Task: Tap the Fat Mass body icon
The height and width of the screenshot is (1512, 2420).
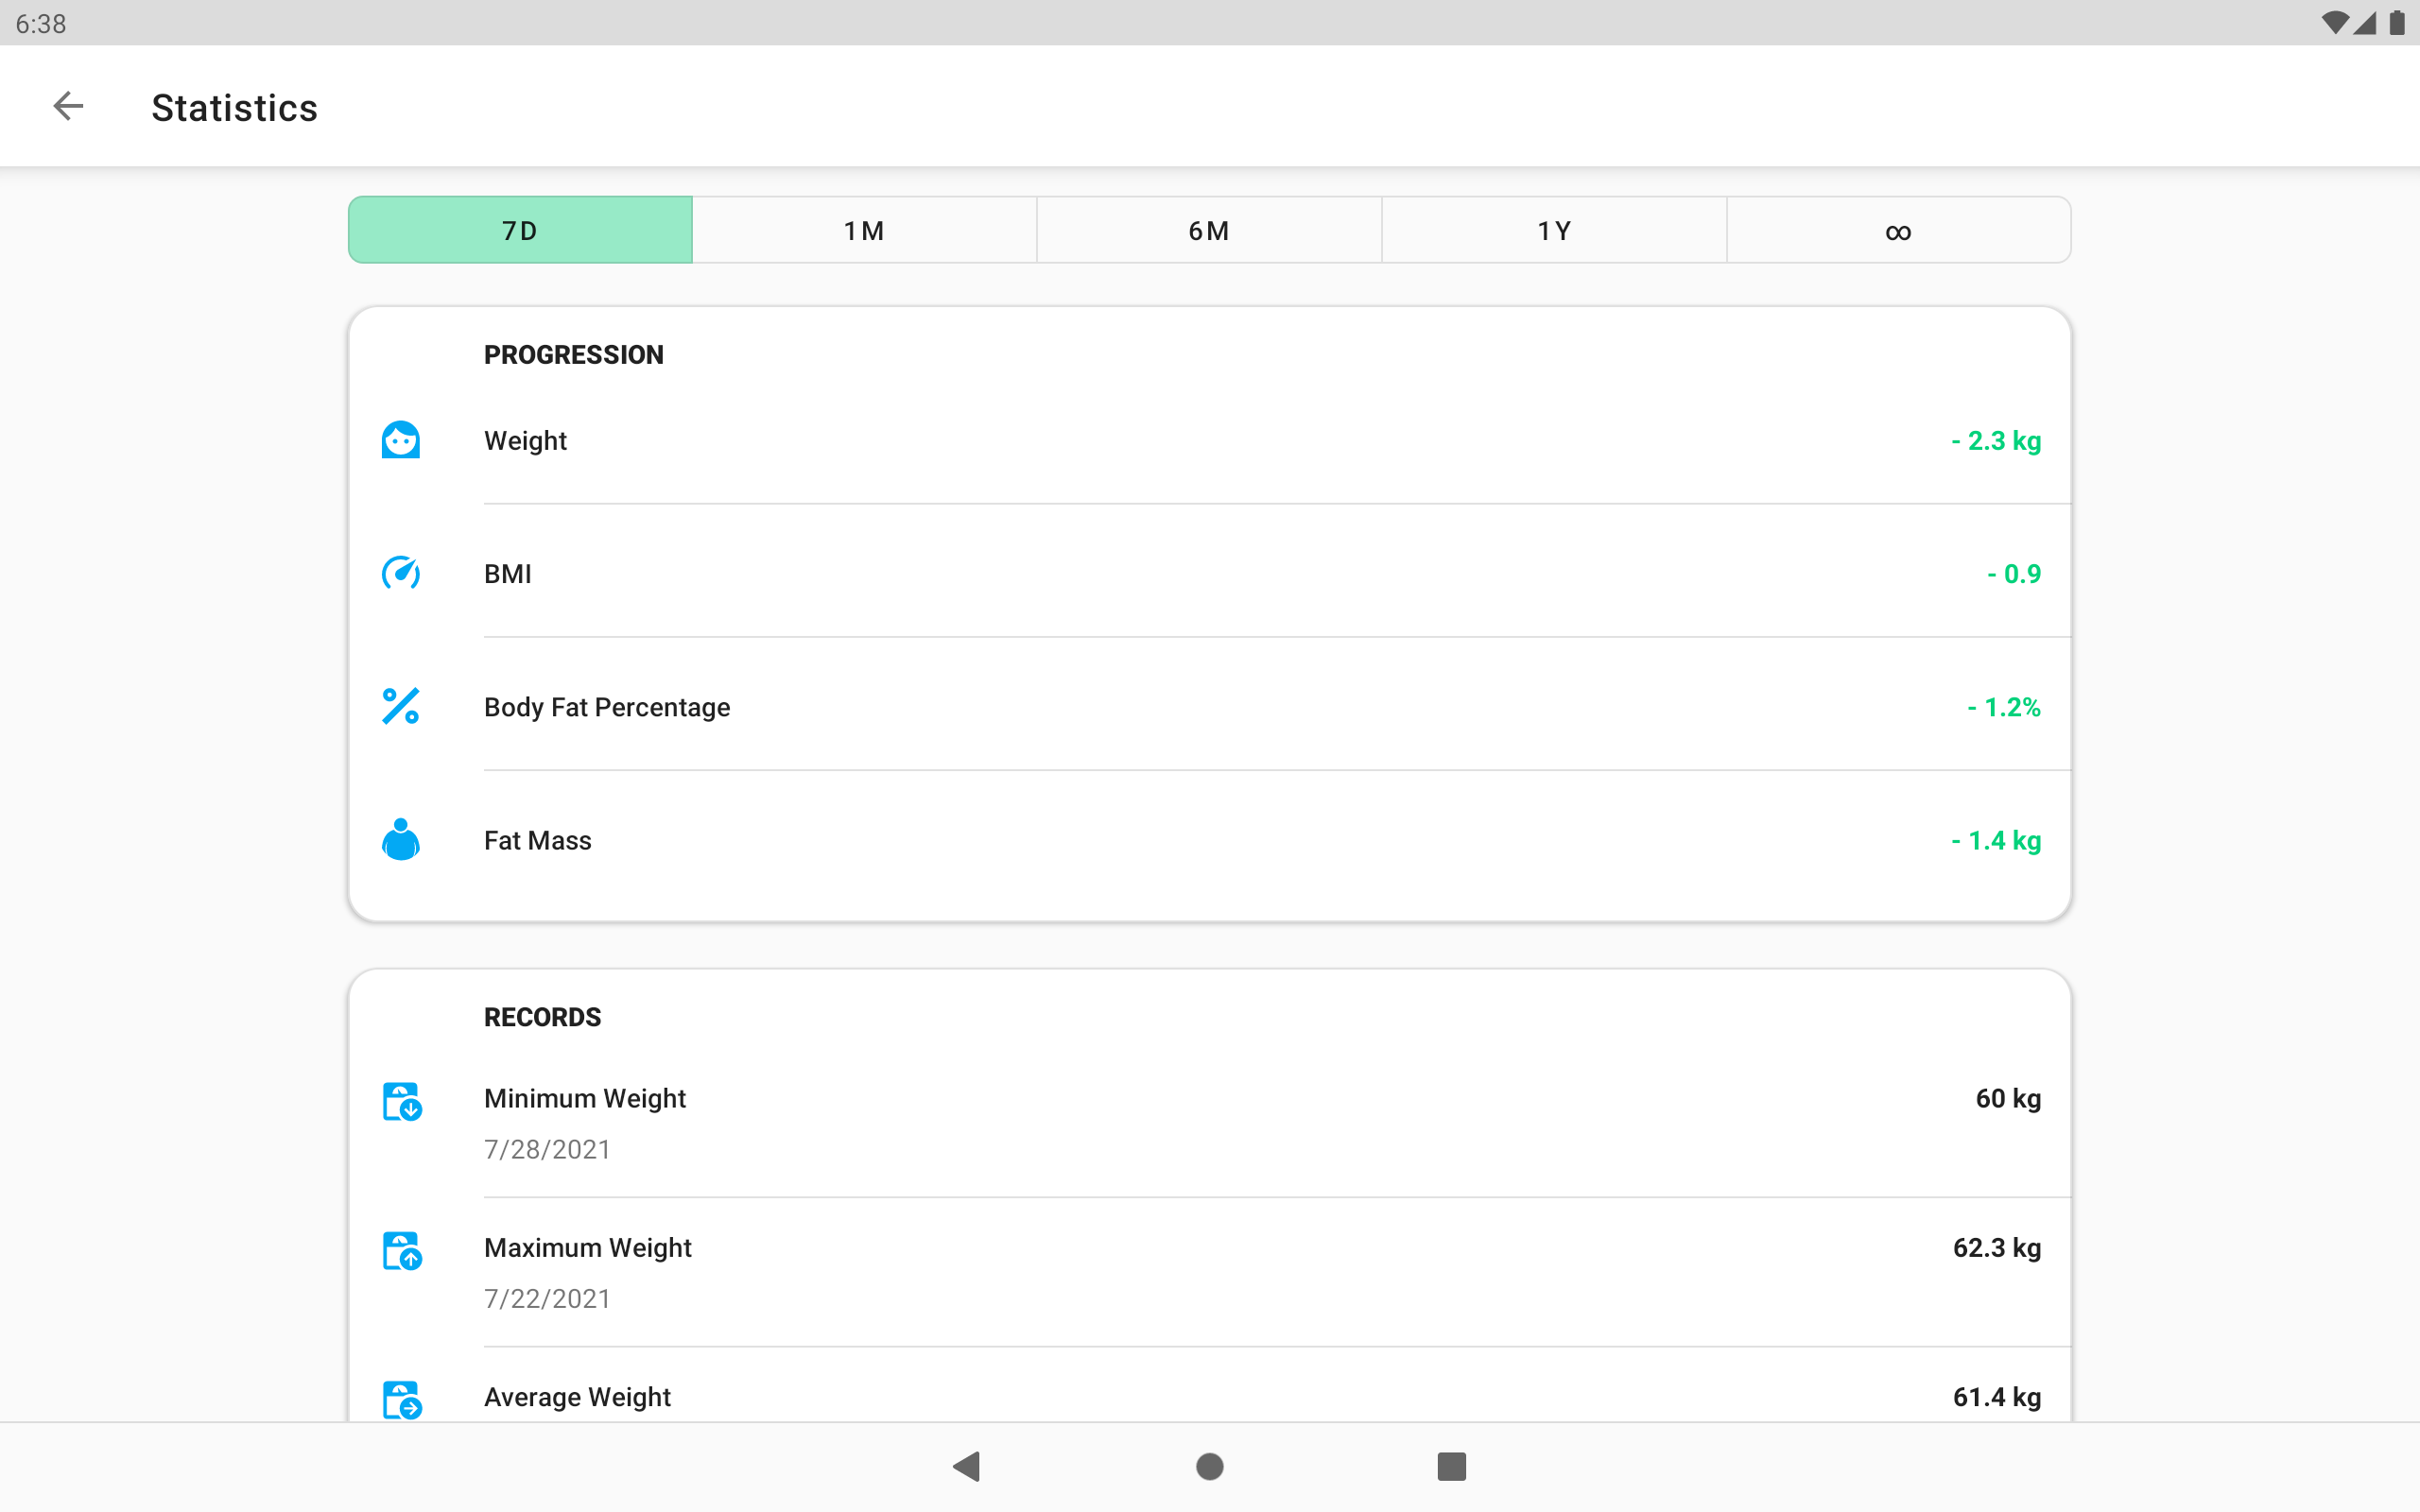Action: tap(401, 839)
